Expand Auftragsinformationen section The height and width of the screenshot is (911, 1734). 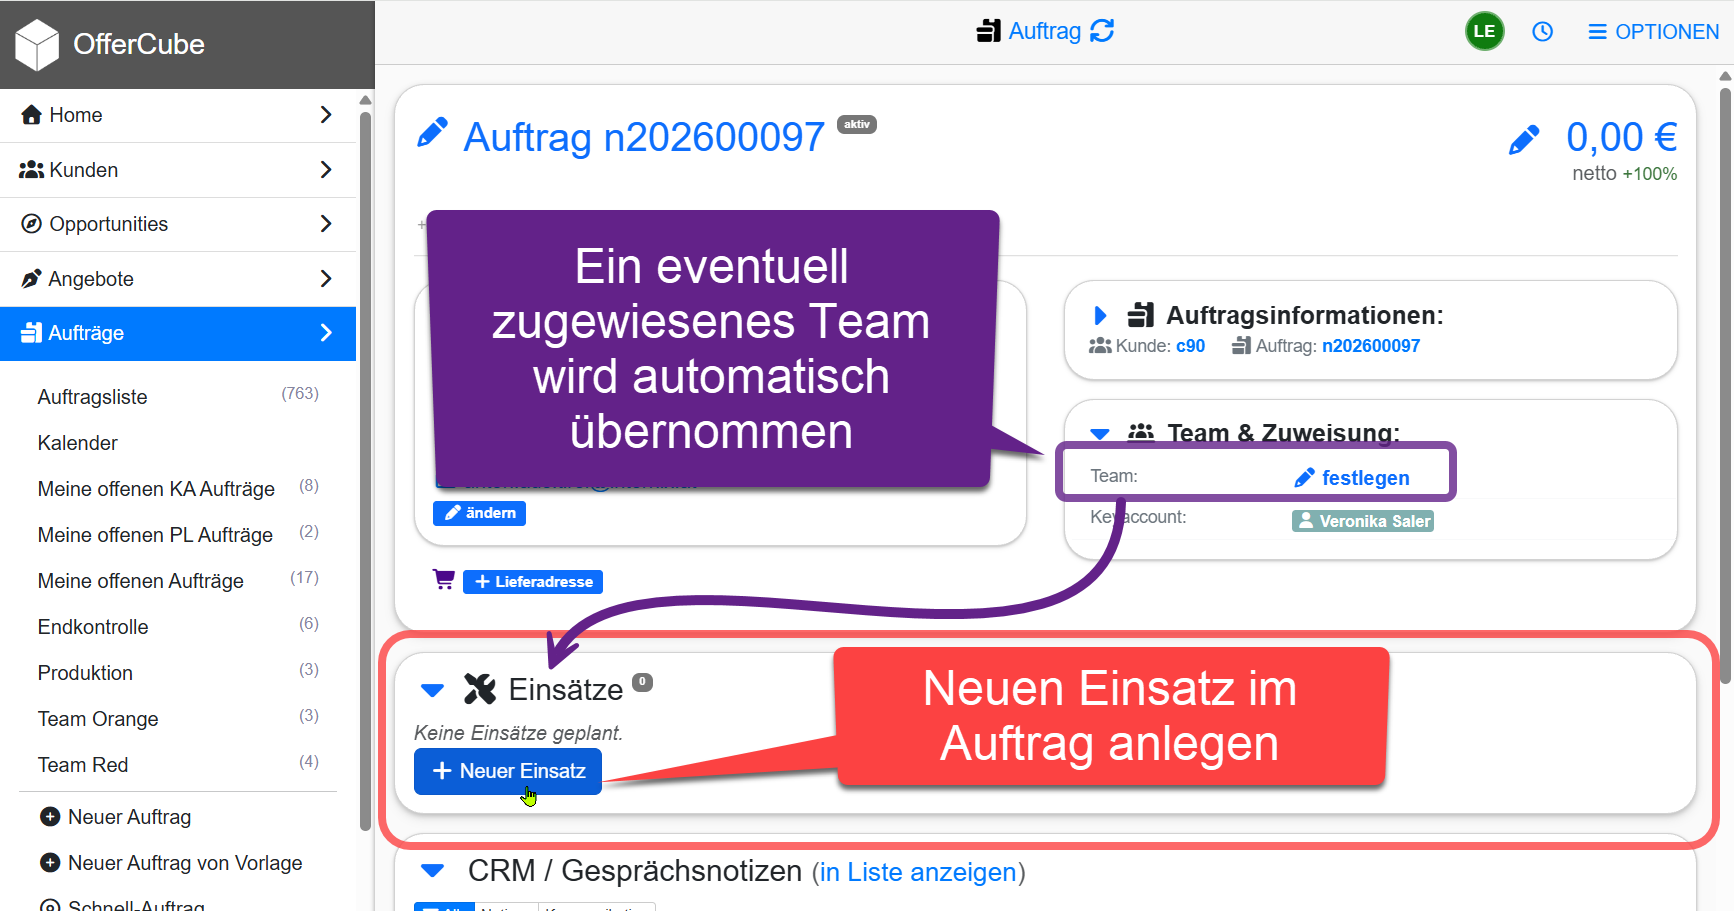pos(1100,316)
